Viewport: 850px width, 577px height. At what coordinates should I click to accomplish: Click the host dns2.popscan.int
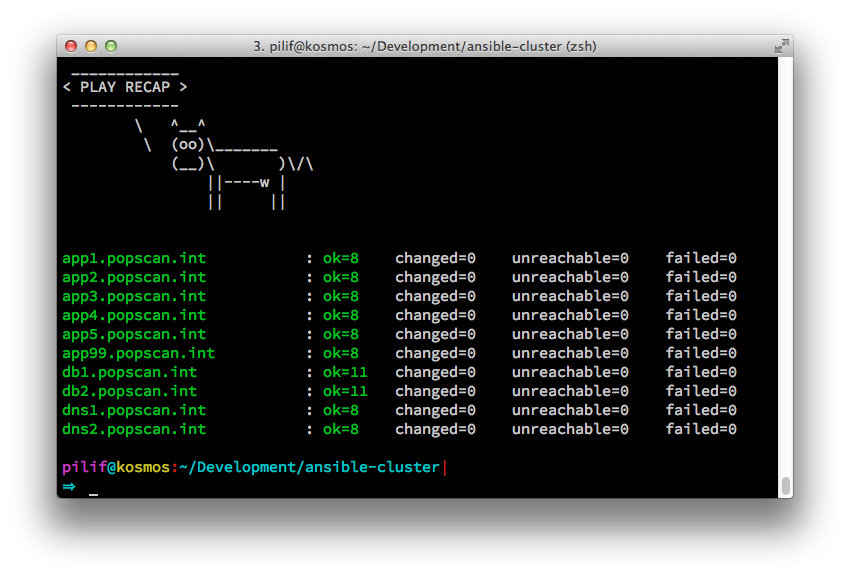click(134, 429)
